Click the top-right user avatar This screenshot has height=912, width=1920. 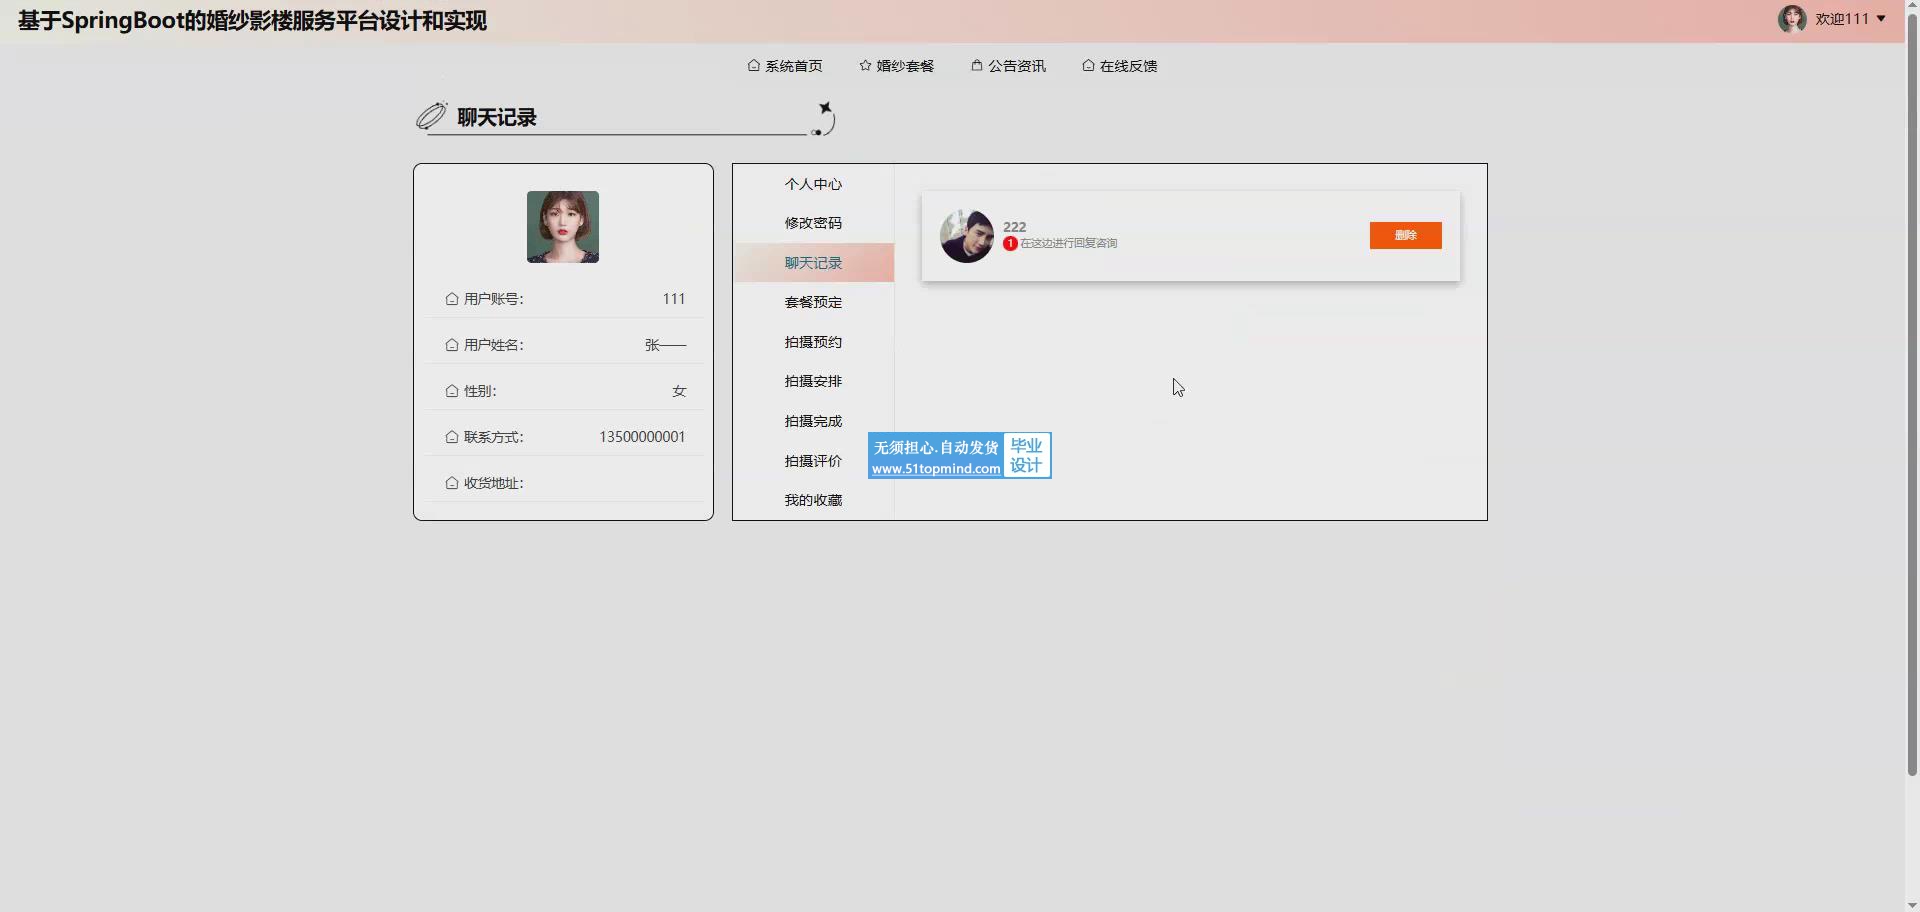point(1791,19)
